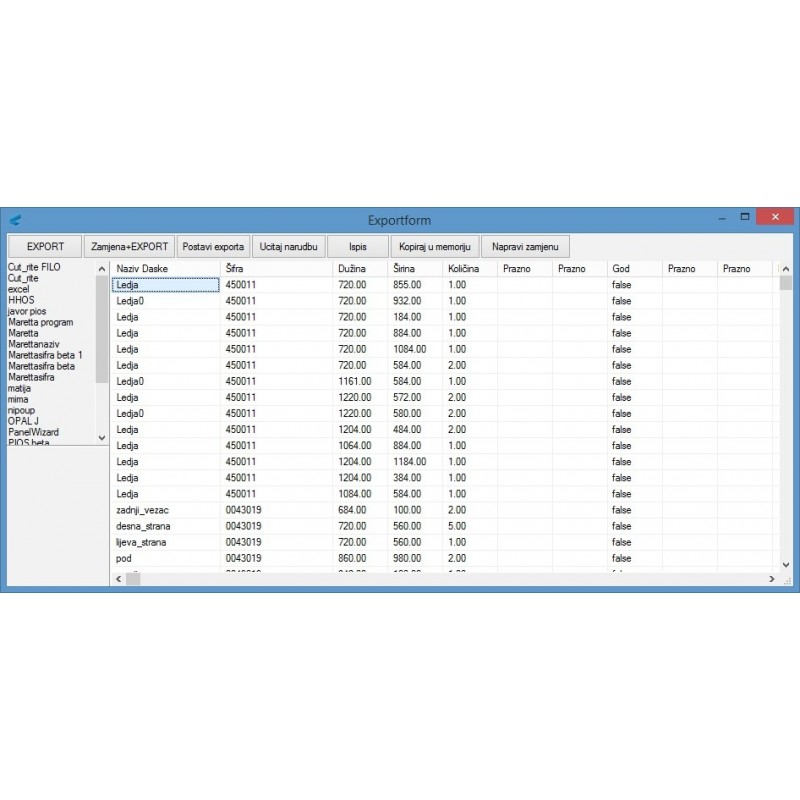Sort by Naziv Daske column header
Viewport: 800px width, 800px height.
tap(142, 269)
